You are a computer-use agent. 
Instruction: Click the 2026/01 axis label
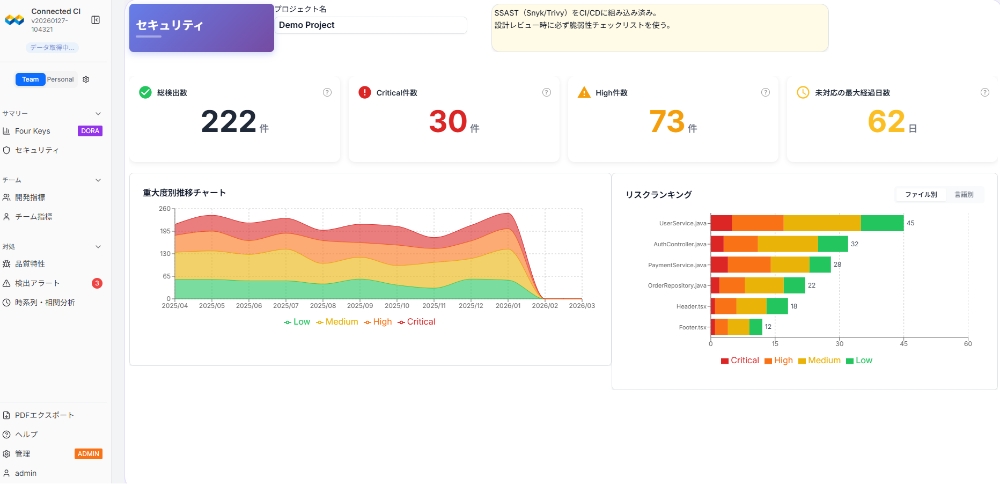[x=508, y=306]
